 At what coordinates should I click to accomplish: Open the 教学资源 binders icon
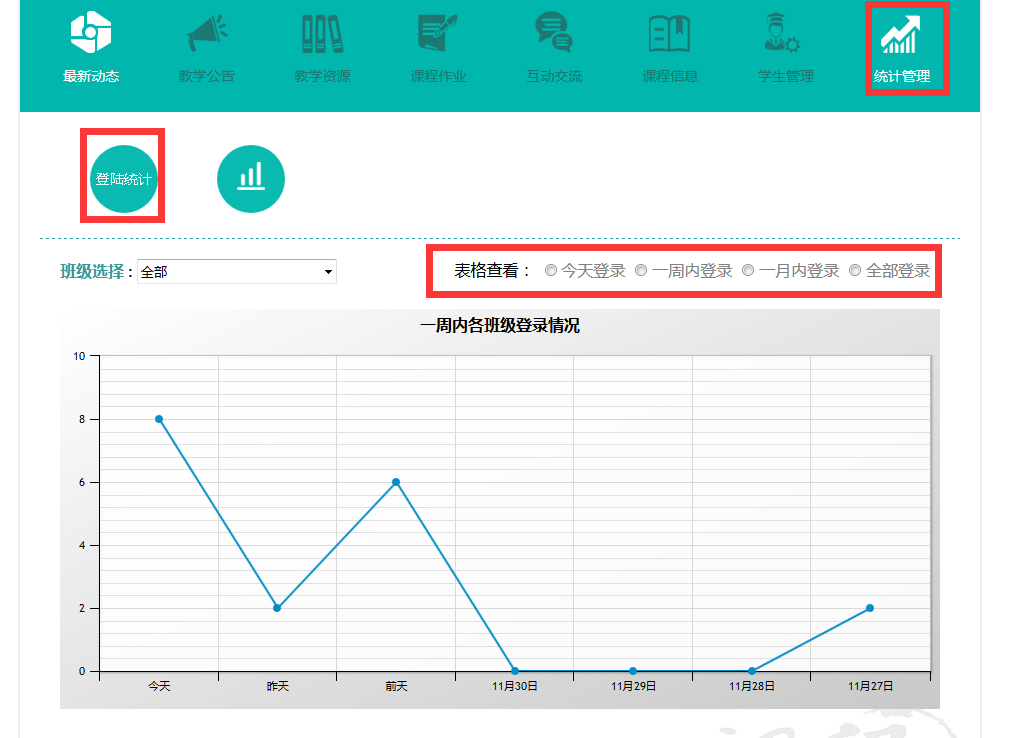point(322,33)
